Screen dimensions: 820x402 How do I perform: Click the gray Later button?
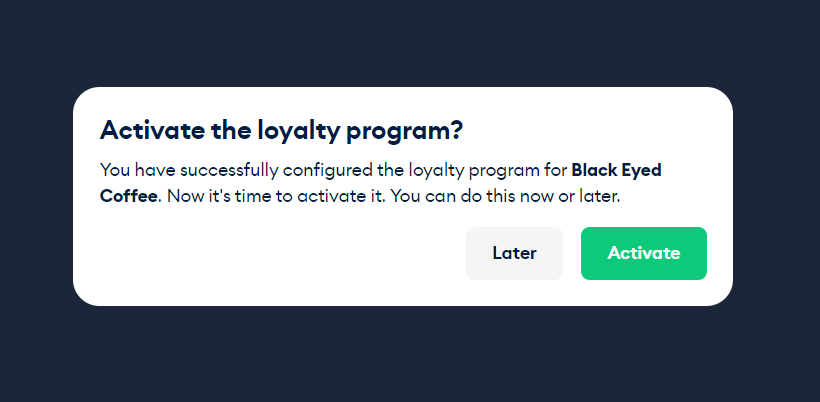pyautogui.click(x=514, y=253)
